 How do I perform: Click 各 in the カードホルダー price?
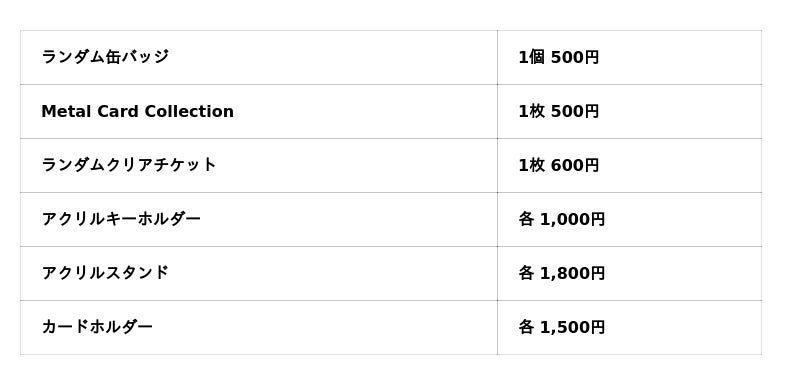(527, 327)
